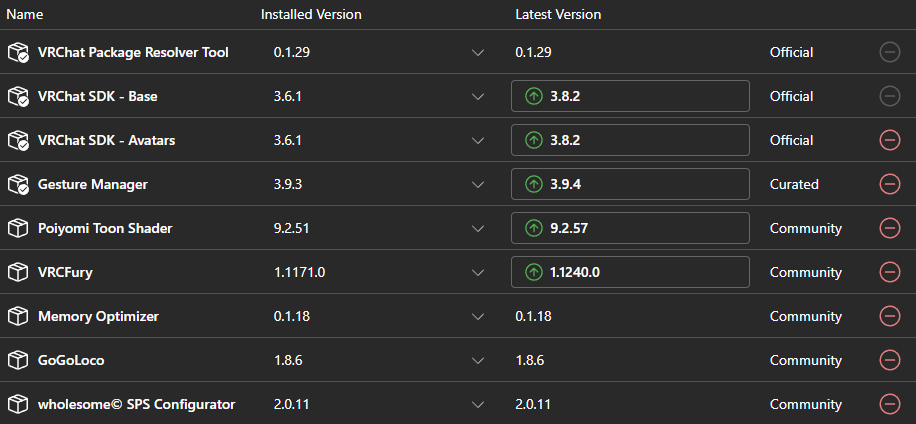Viewport: 916px width, 424px height.
Task: Click the Gesture Manager package icon
Action: 18,185
